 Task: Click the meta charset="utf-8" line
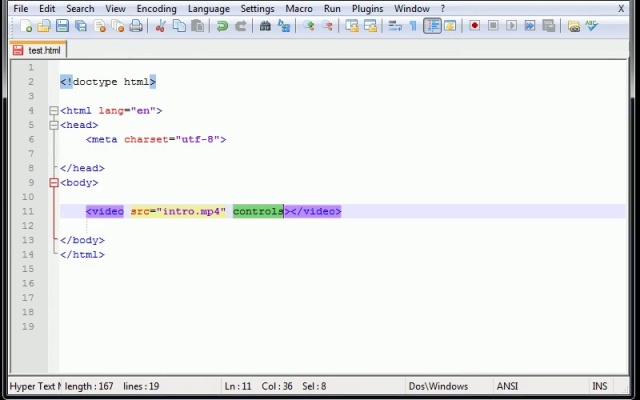[156, 140]
